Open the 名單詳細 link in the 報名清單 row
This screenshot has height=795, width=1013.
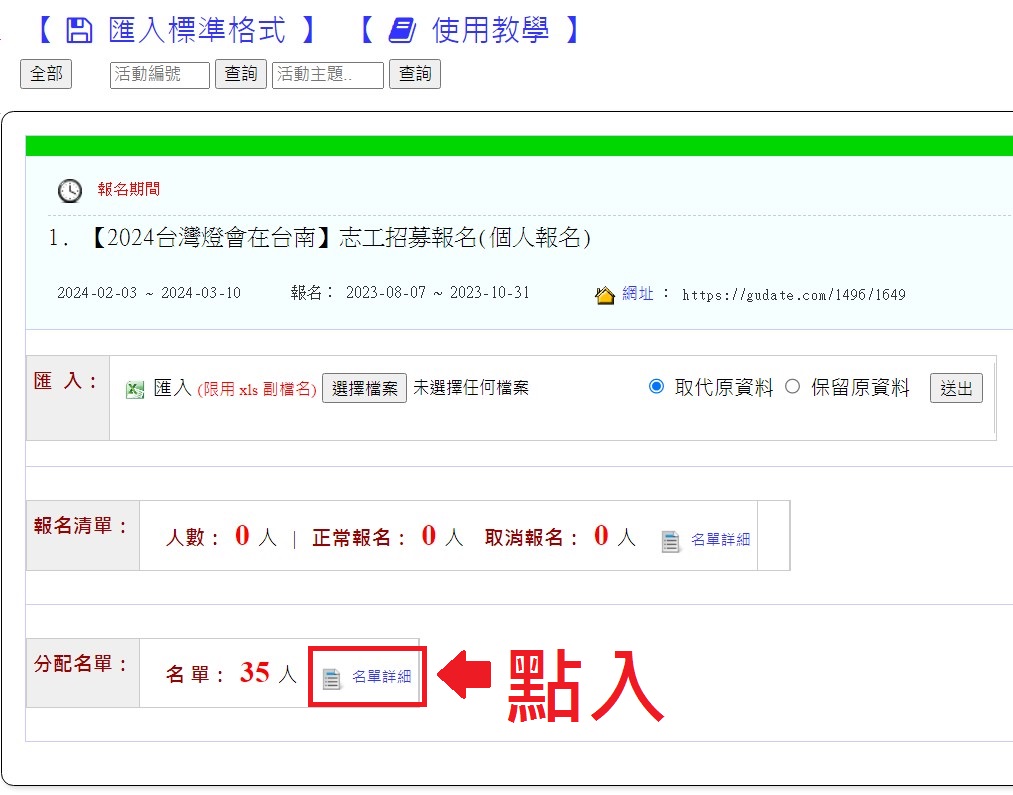[720, 540]
